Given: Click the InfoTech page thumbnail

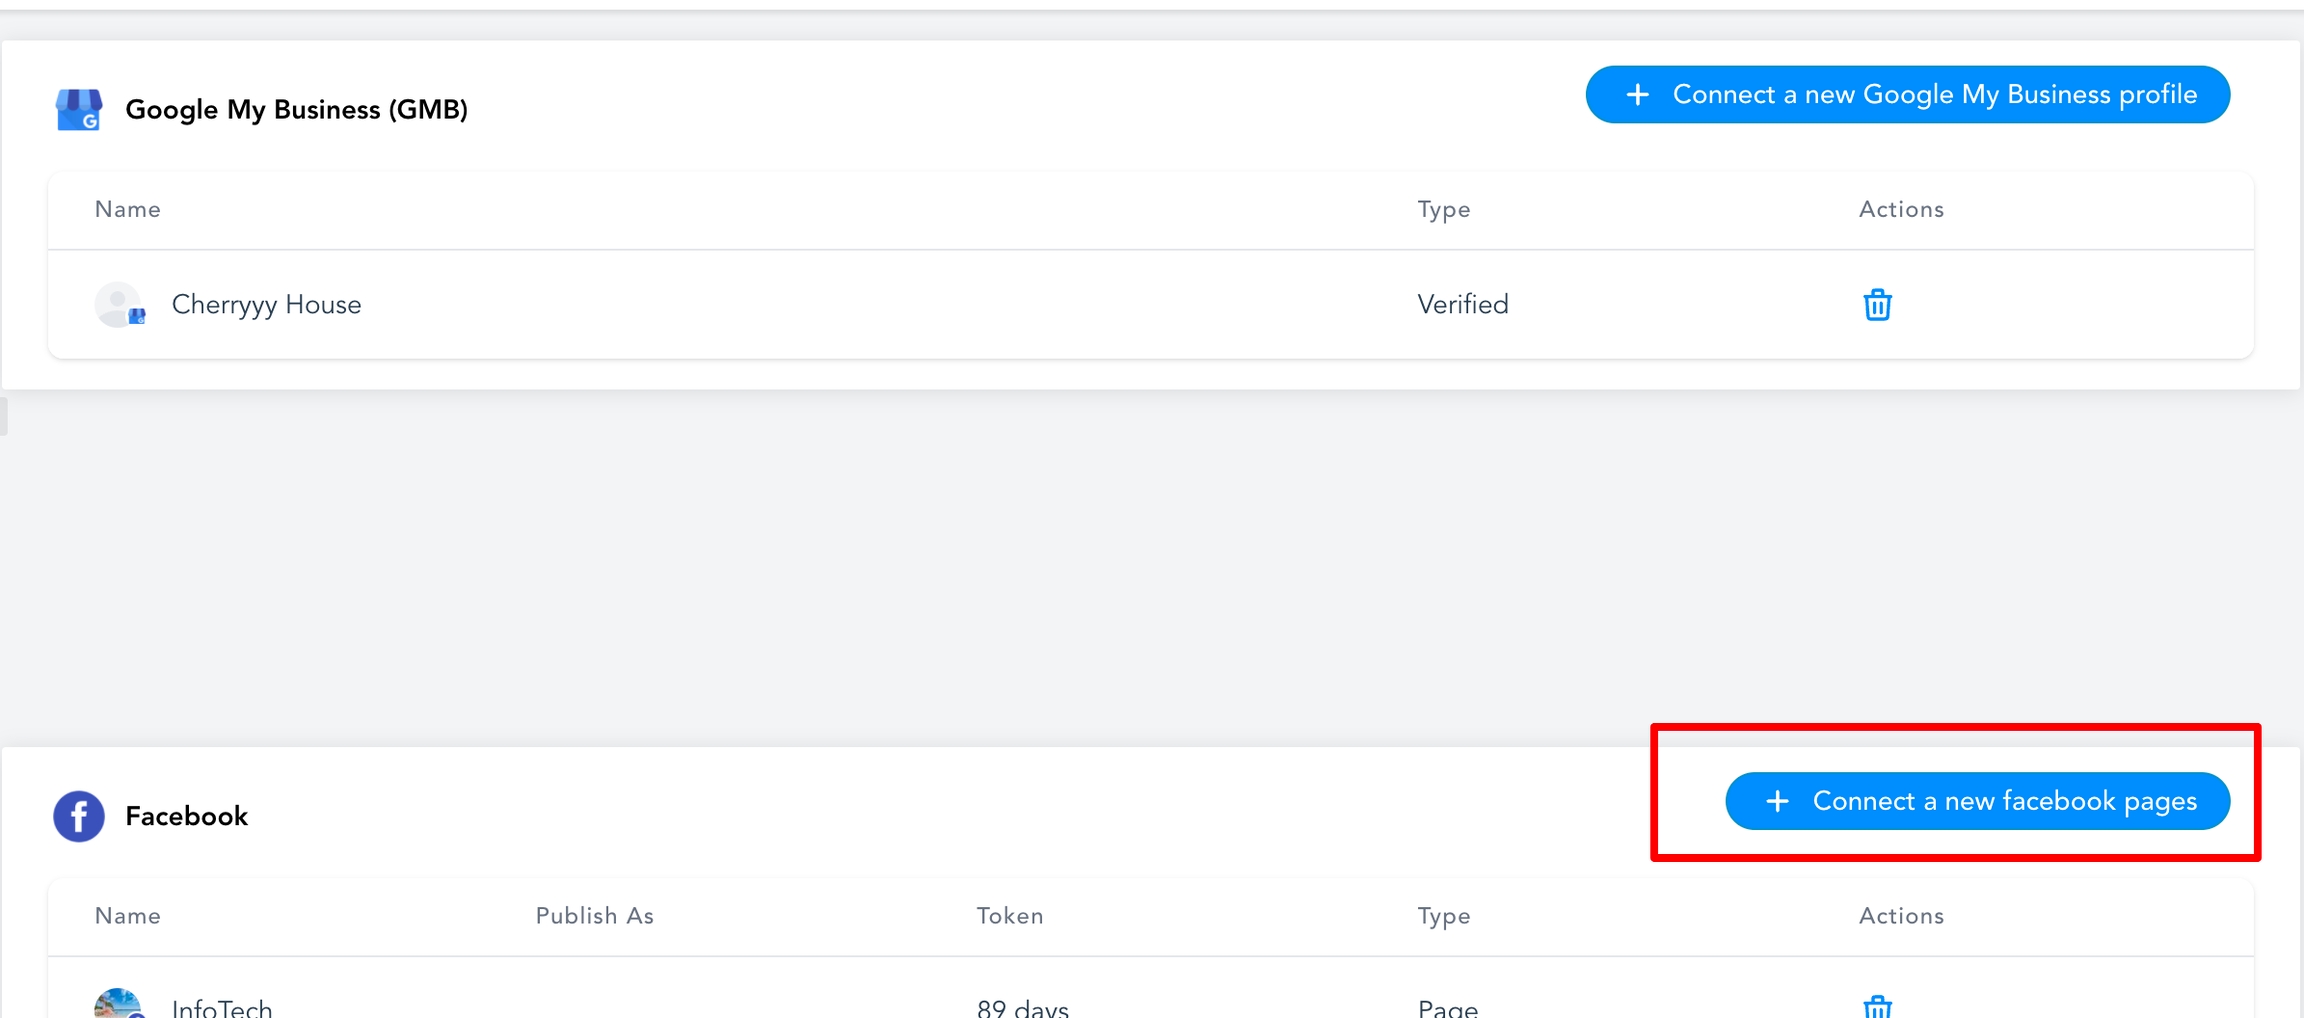Looking at the screenshot, I should click(x=117, y=1005).
